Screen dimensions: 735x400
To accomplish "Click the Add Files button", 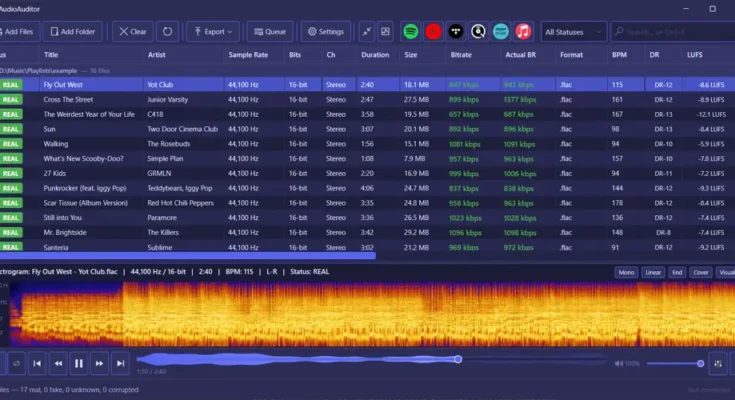I will tap(18, 31).
